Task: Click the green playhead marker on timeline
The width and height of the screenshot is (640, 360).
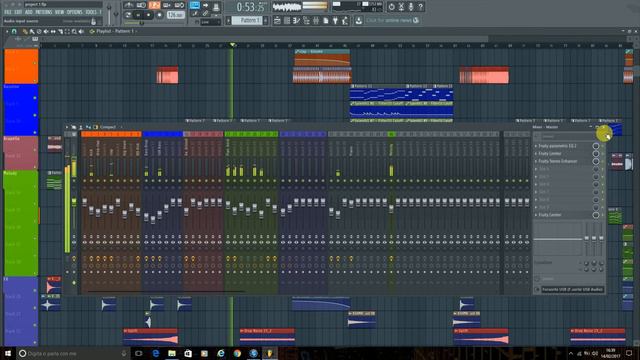Action: click(x=232, y=45)
